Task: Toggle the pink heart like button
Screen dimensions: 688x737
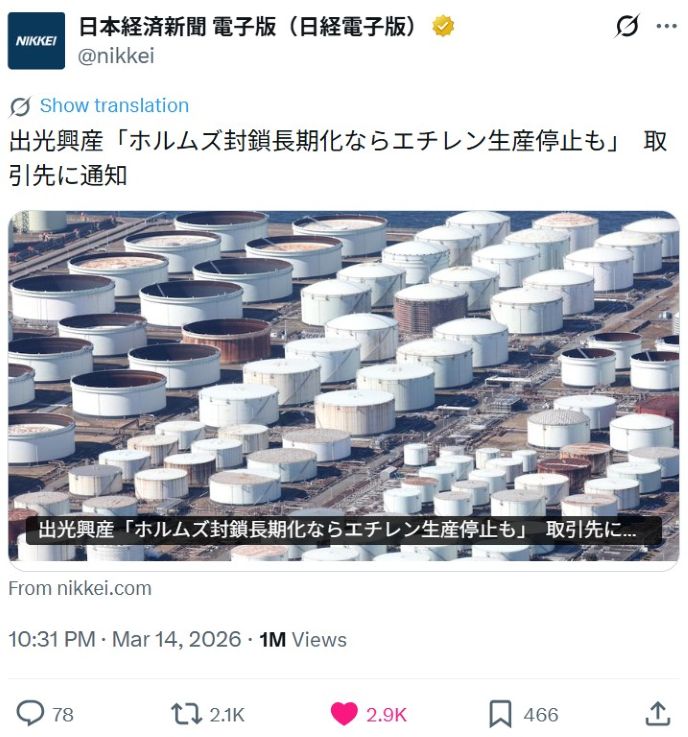Action: pyautogui.click(x=344, y=714)
